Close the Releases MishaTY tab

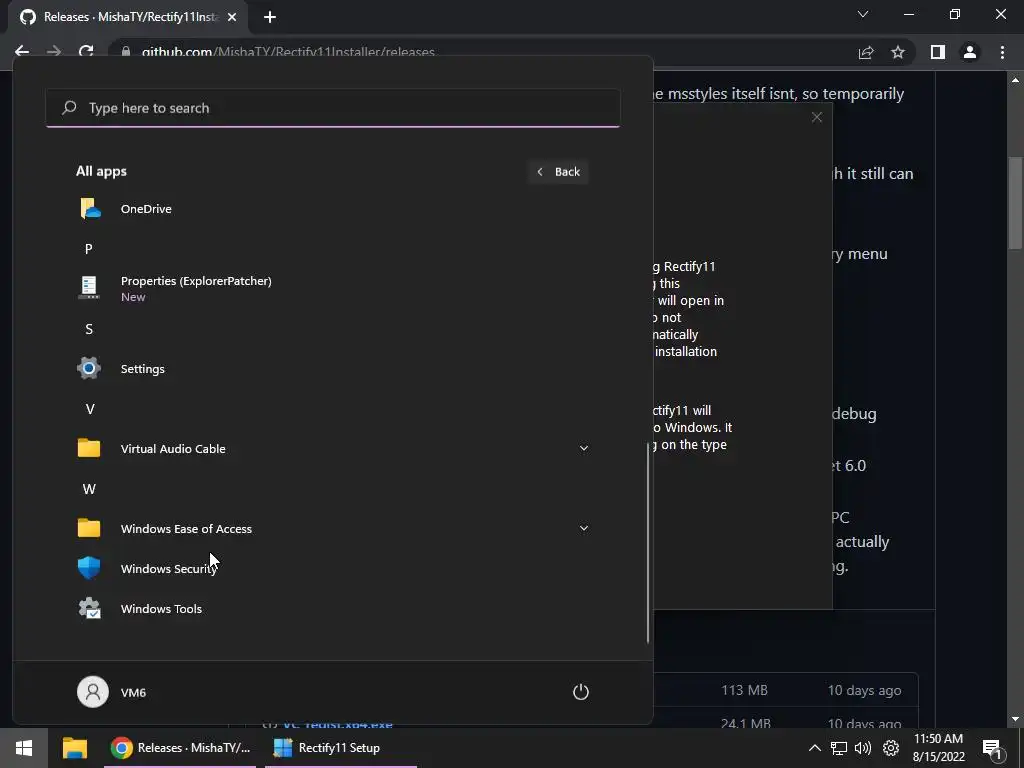pyautogui.click(x=232, y=18)
